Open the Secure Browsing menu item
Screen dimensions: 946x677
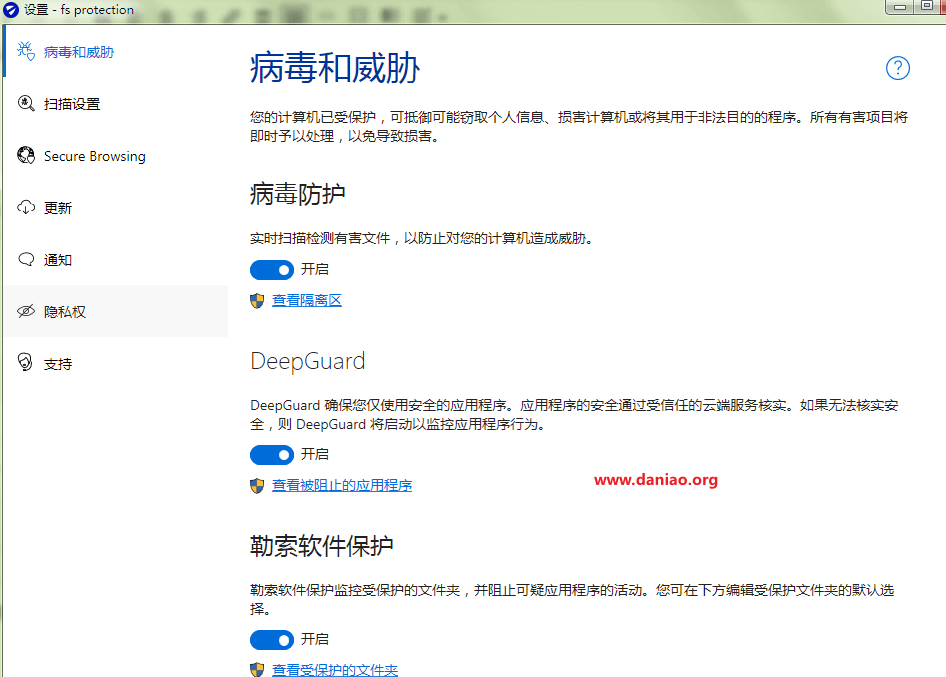(x=115, y=156)
